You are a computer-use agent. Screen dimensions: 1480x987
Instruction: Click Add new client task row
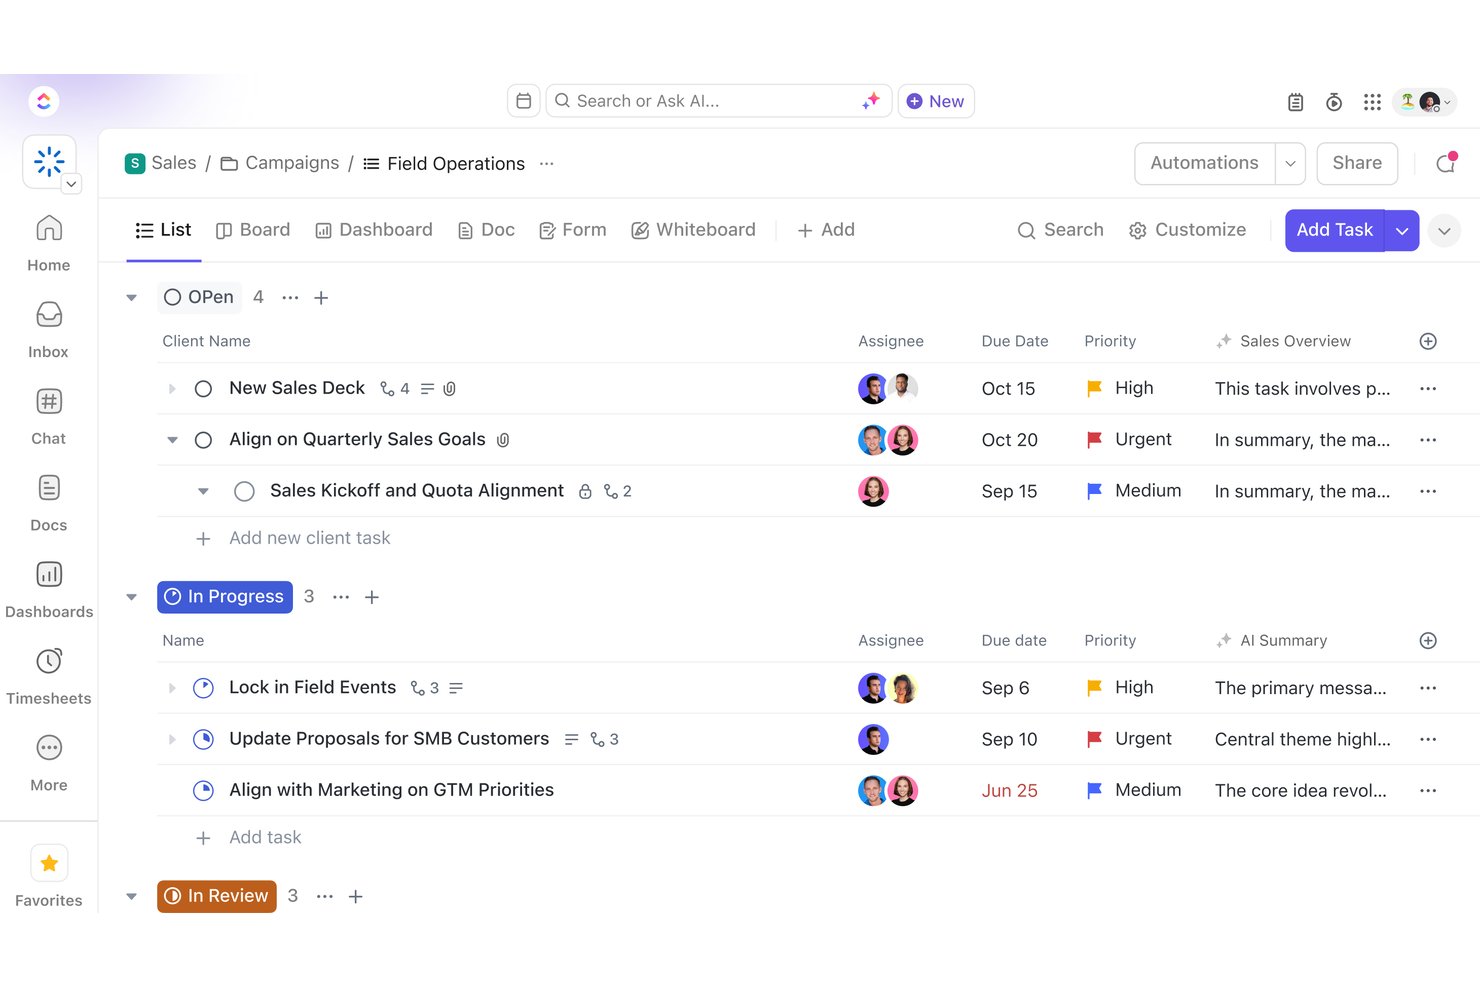coord(292,538)
